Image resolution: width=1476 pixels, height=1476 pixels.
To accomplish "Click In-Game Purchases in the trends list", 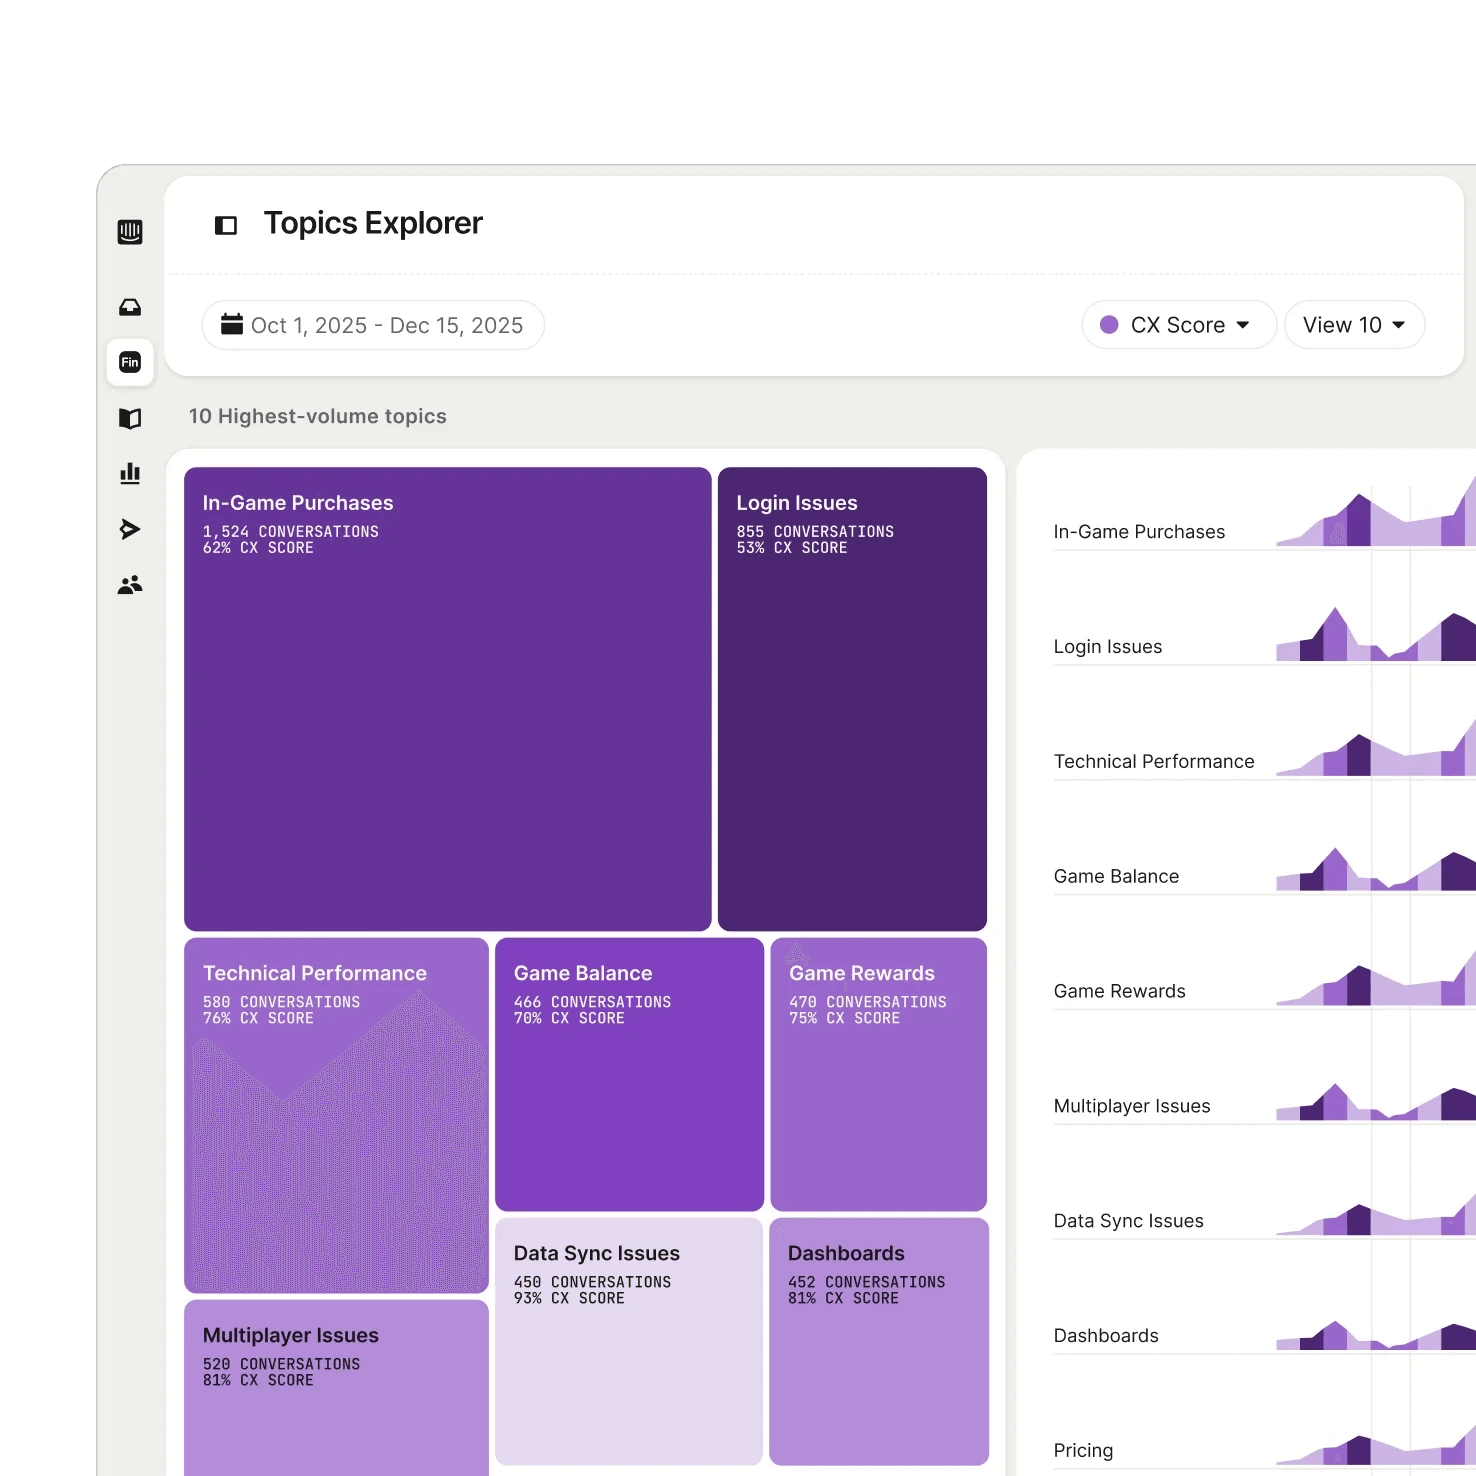I will point(1139,532).
